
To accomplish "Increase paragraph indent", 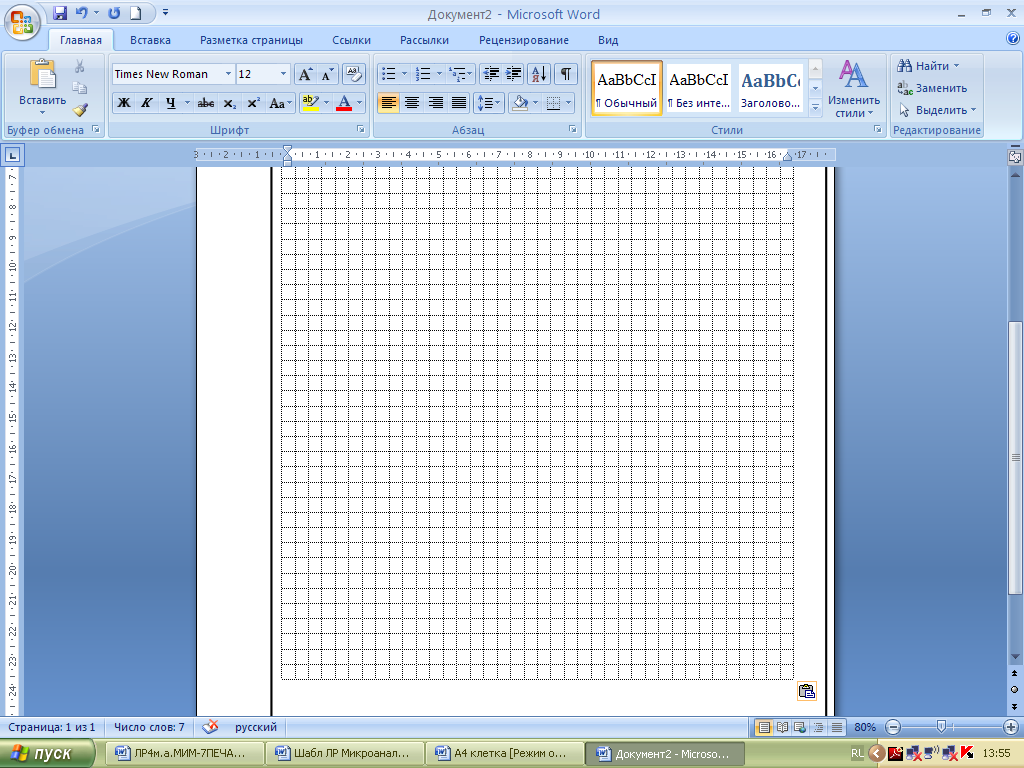I will [x=513, y=74].
